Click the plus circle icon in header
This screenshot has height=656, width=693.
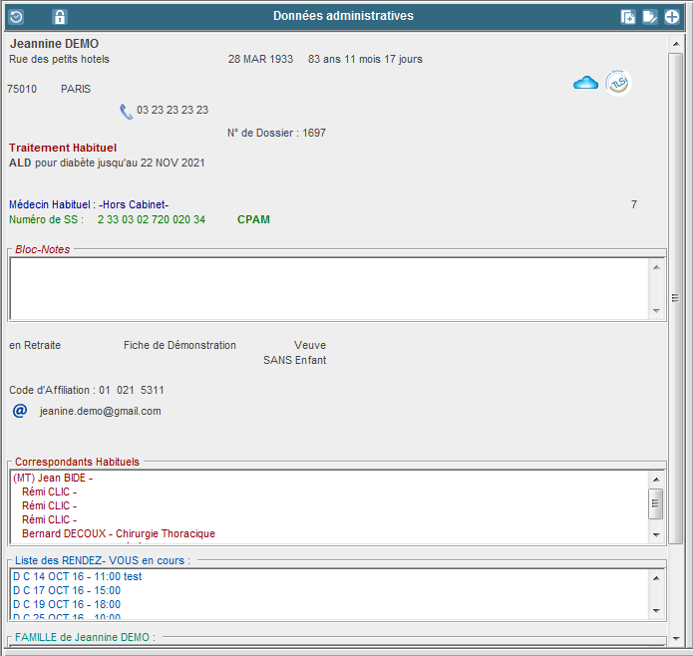click(x=672, y=16)
